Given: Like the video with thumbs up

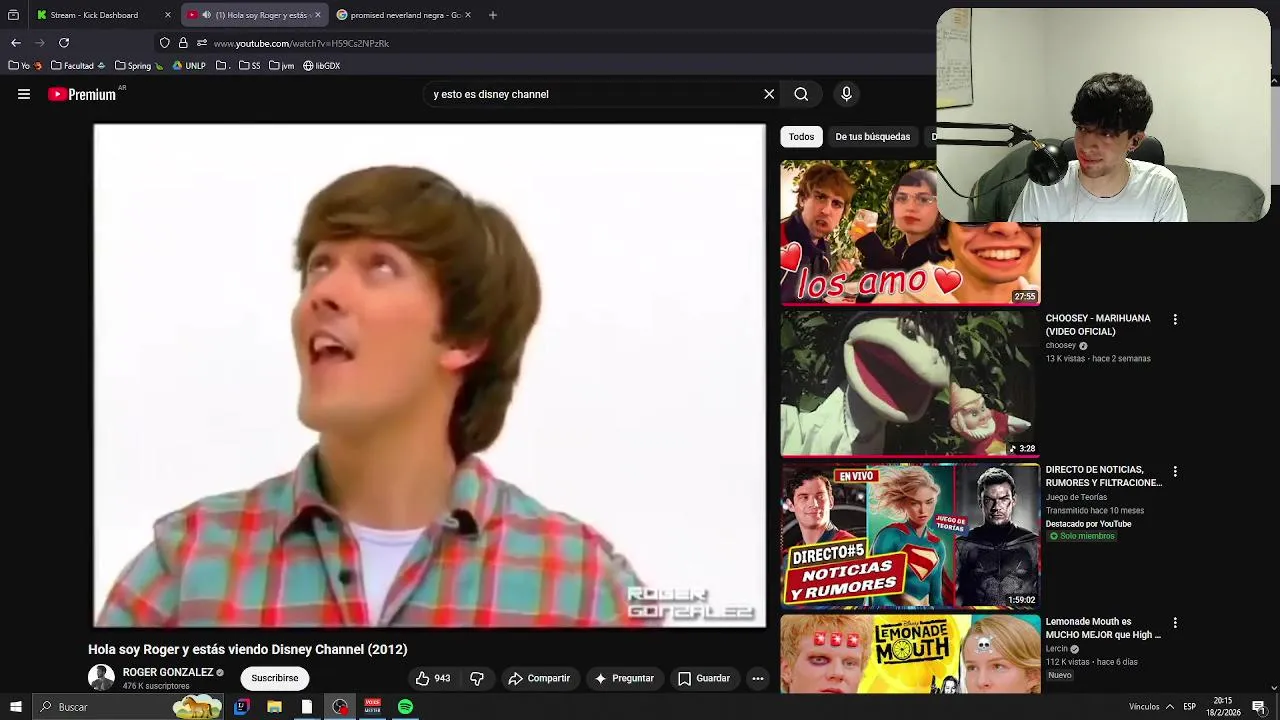Looking at the screenshot, I should coord(433,678).
